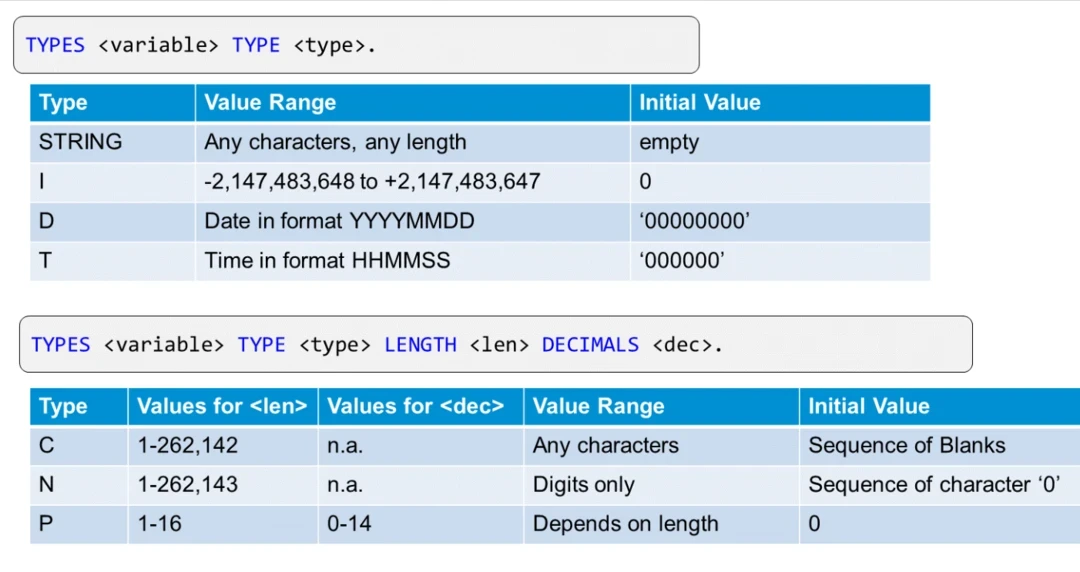Image resolution: width=1080 pixels, height=572 pixels.
Task: Click the 'Digits only' value range cell
Action: point(583,485)
